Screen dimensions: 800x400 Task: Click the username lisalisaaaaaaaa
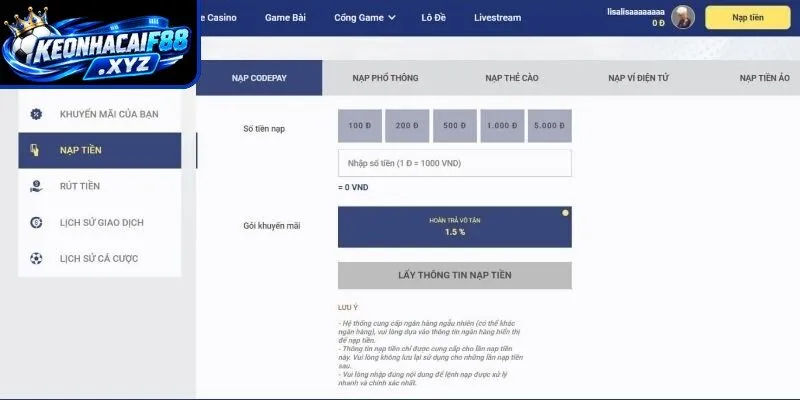(636, 12)
